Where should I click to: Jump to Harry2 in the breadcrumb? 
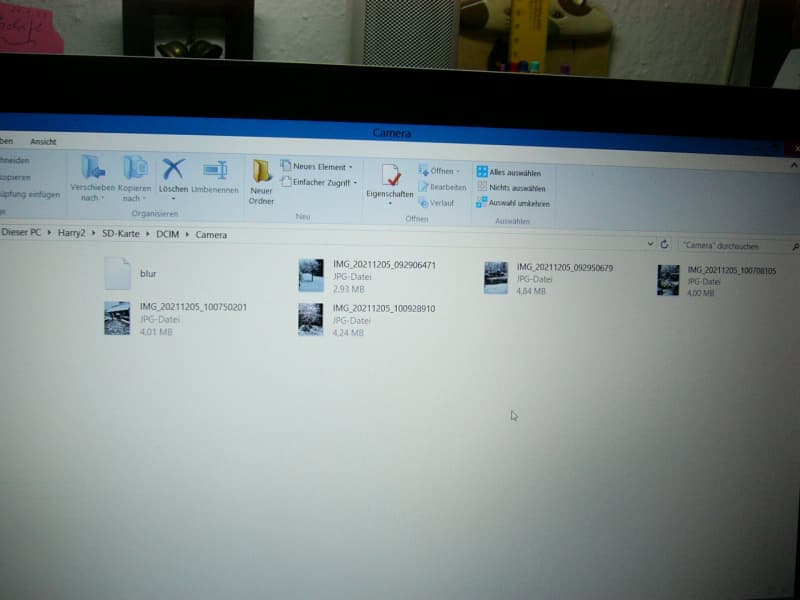click(71, 233)
